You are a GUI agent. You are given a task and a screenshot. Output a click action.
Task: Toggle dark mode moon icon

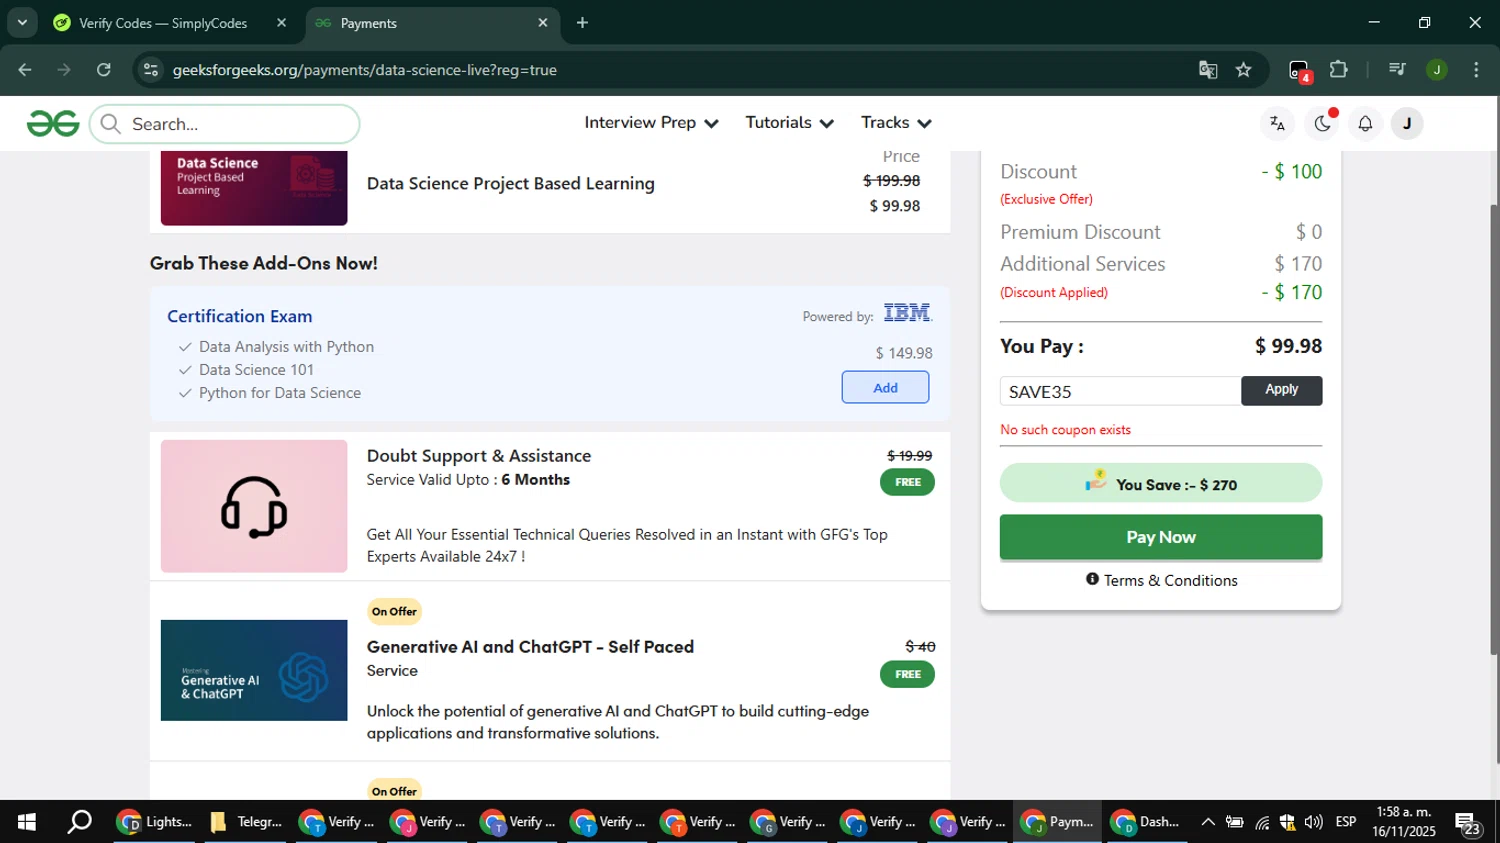pyautogui.click(x=1322, y=124)
